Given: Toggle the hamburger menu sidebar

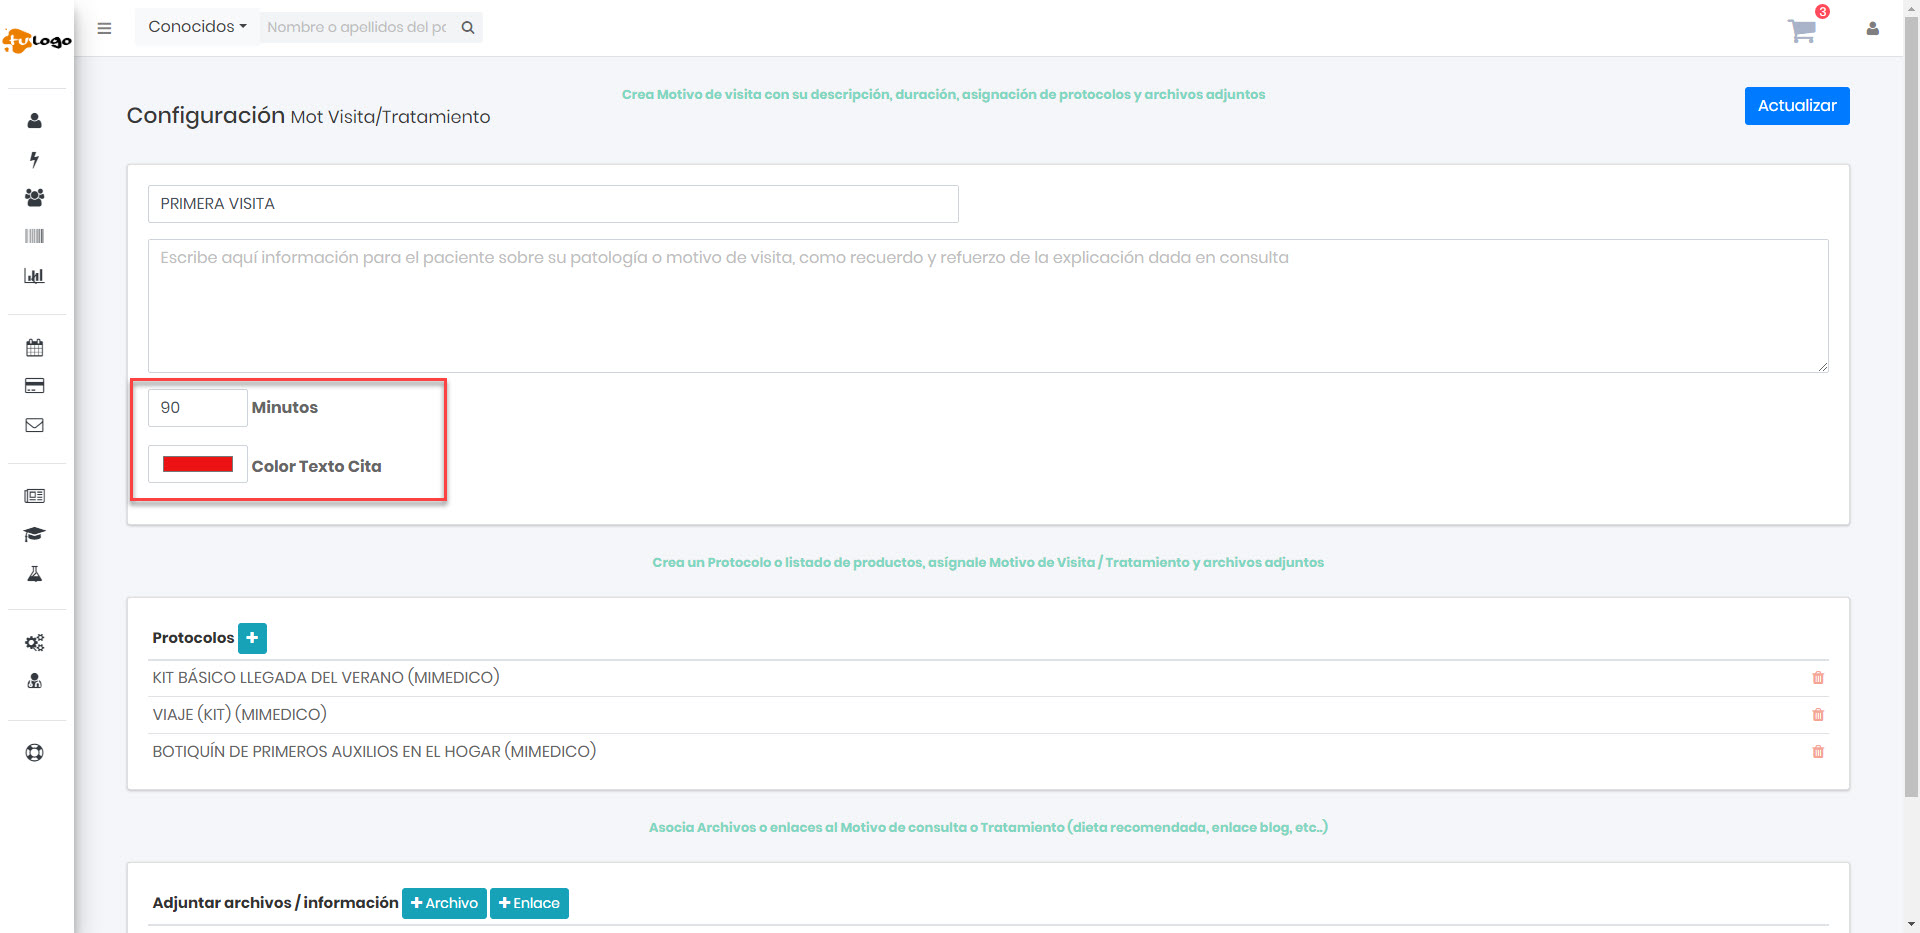Looking at the screenshot, I should [104, 28].
